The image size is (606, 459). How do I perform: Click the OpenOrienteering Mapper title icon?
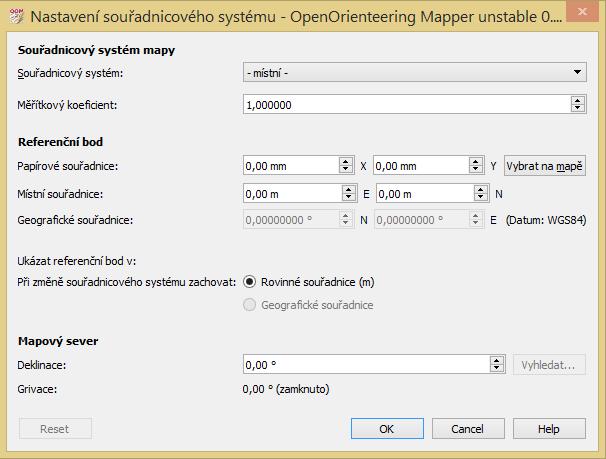tap(16, 16)
